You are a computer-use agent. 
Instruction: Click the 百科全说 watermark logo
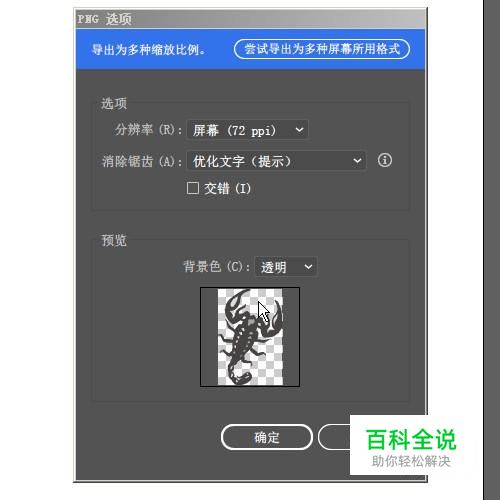tap(411, 440)
